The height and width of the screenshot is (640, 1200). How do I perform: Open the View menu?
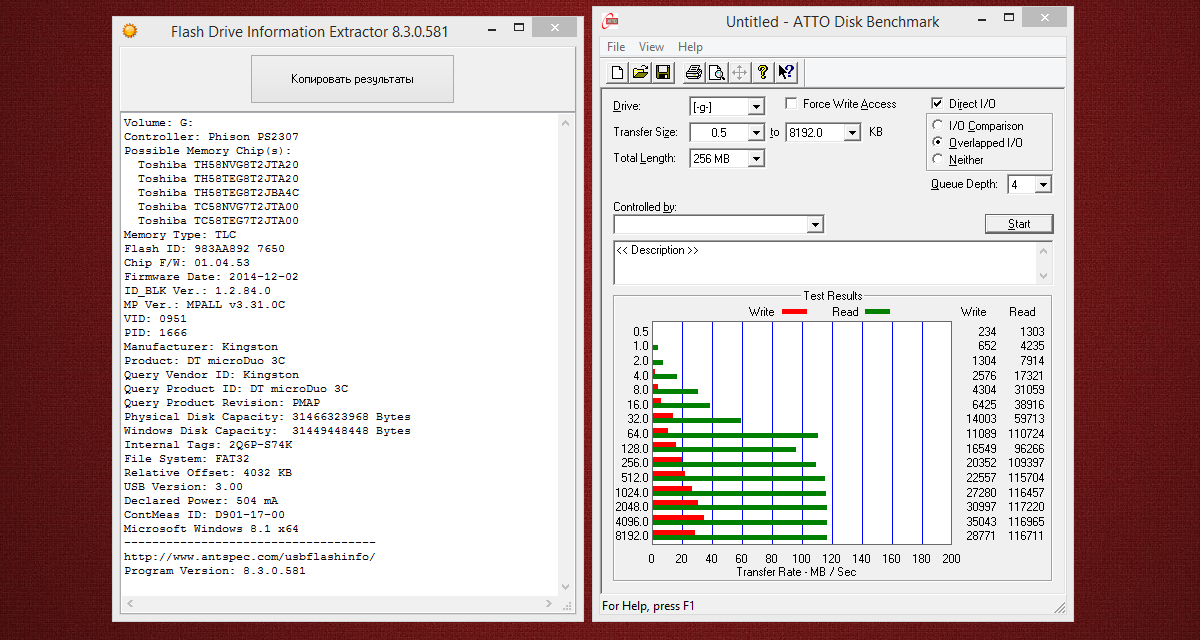pyautogui.click(x=651, y=47)
